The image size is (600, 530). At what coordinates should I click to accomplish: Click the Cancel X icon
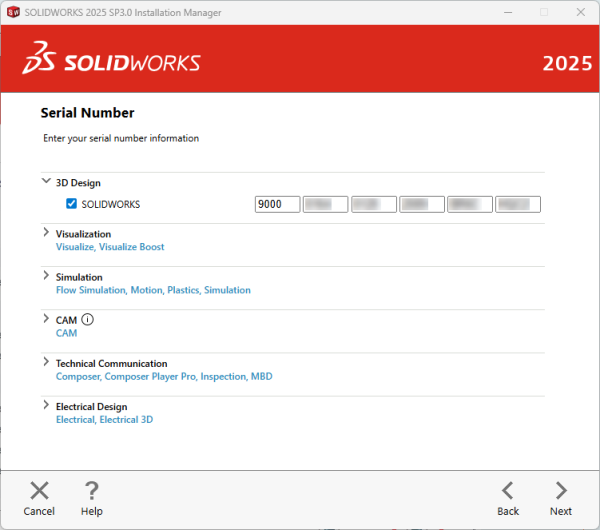point(39,491)
